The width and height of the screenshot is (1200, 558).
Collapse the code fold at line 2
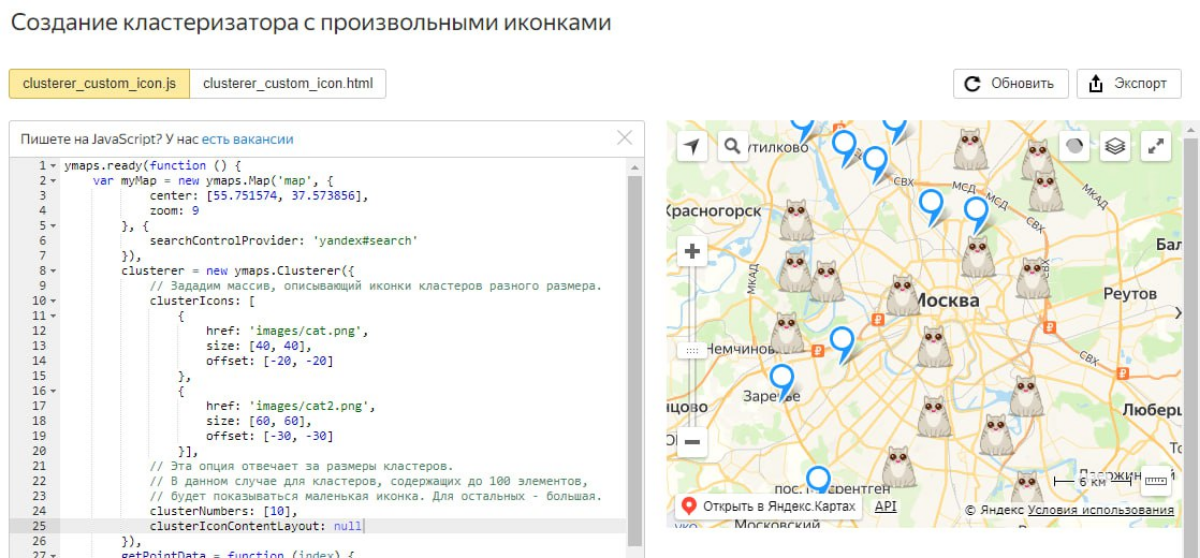(53, 181)
